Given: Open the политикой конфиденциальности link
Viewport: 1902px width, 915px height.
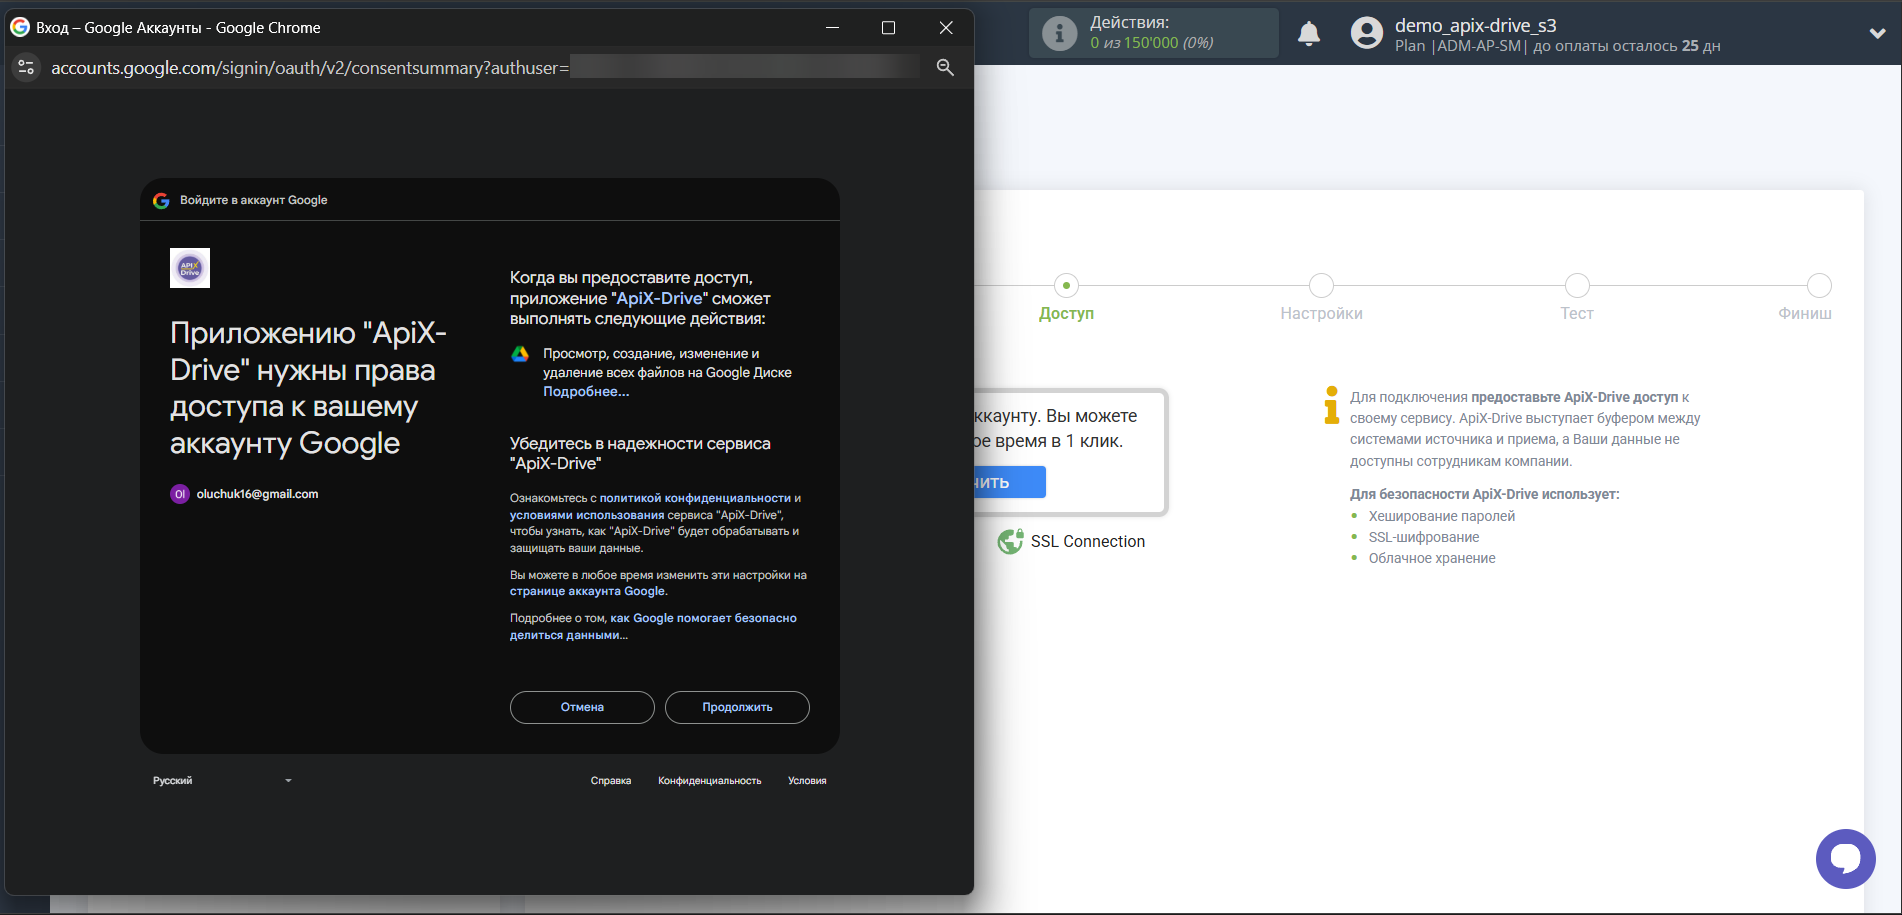Looking at the screenshot, I should click(695, 498).
